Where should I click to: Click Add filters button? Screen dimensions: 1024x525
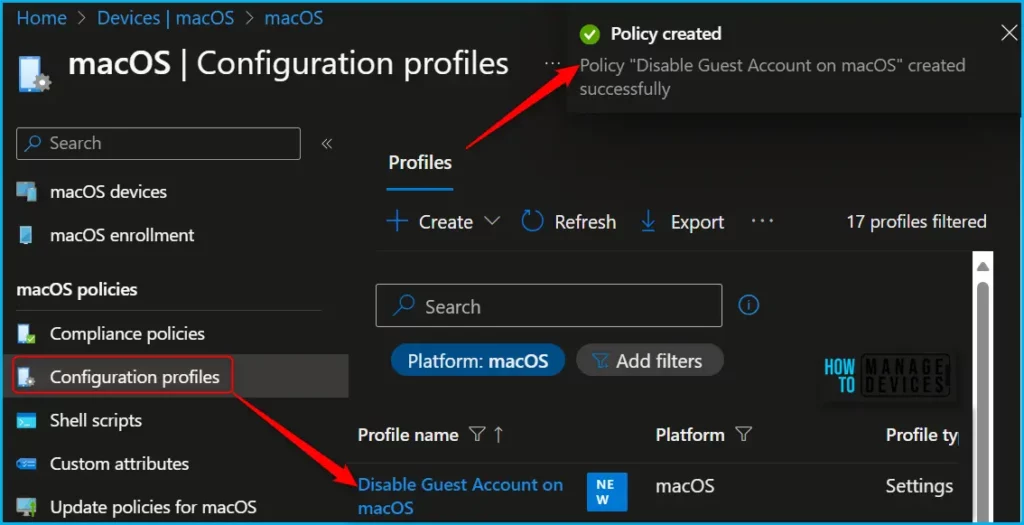tap(650, 360)
